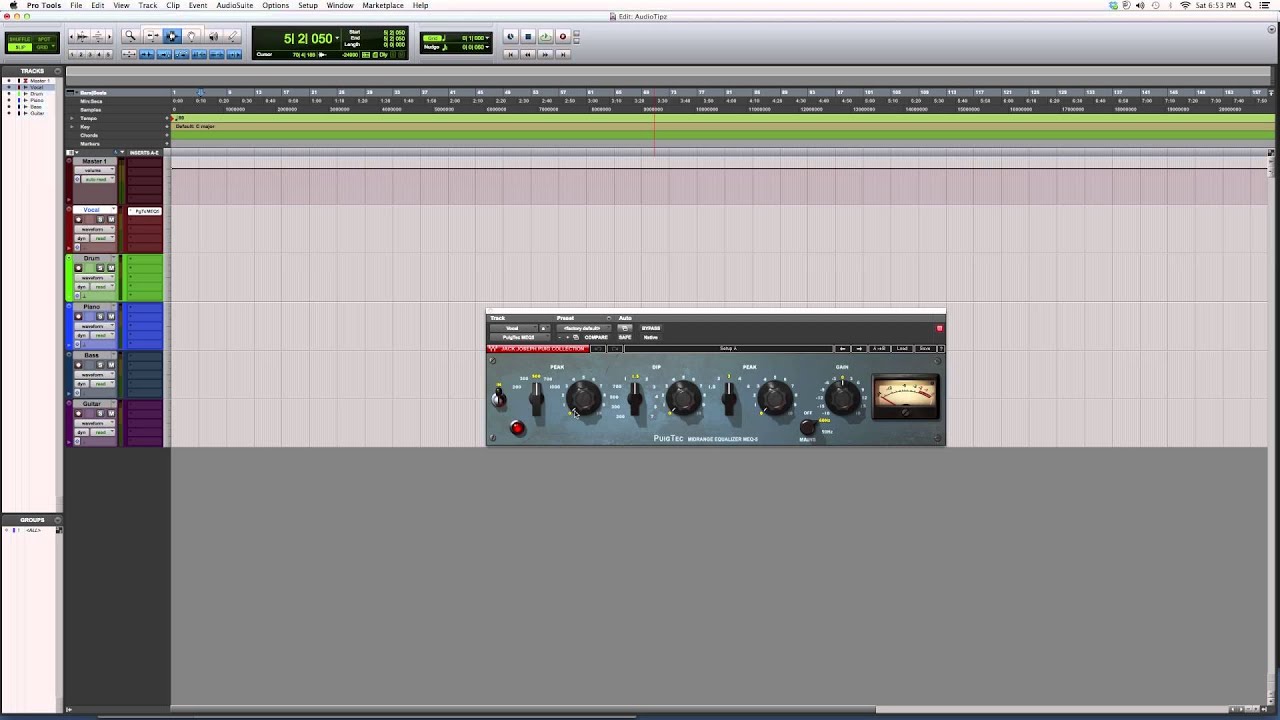Enable Spot edit mode
The width and height of the screenshot is (1280, 720).
(x=44, y=39)
